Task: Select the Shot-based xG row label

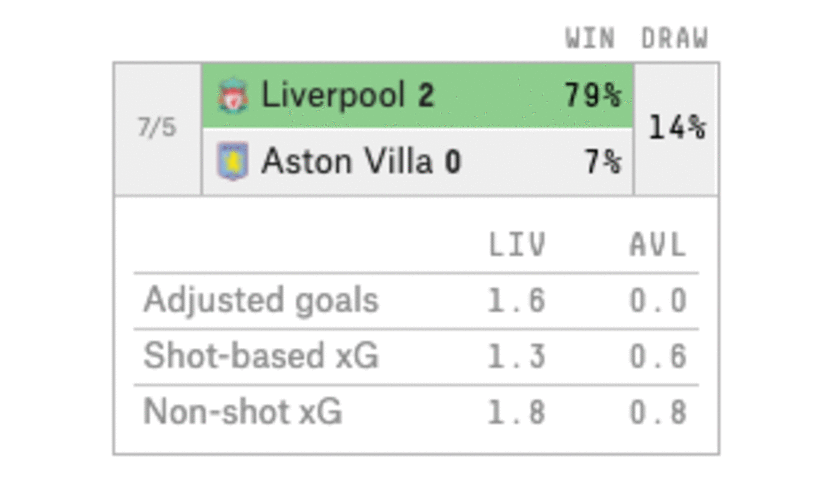Action: (261, 355)
